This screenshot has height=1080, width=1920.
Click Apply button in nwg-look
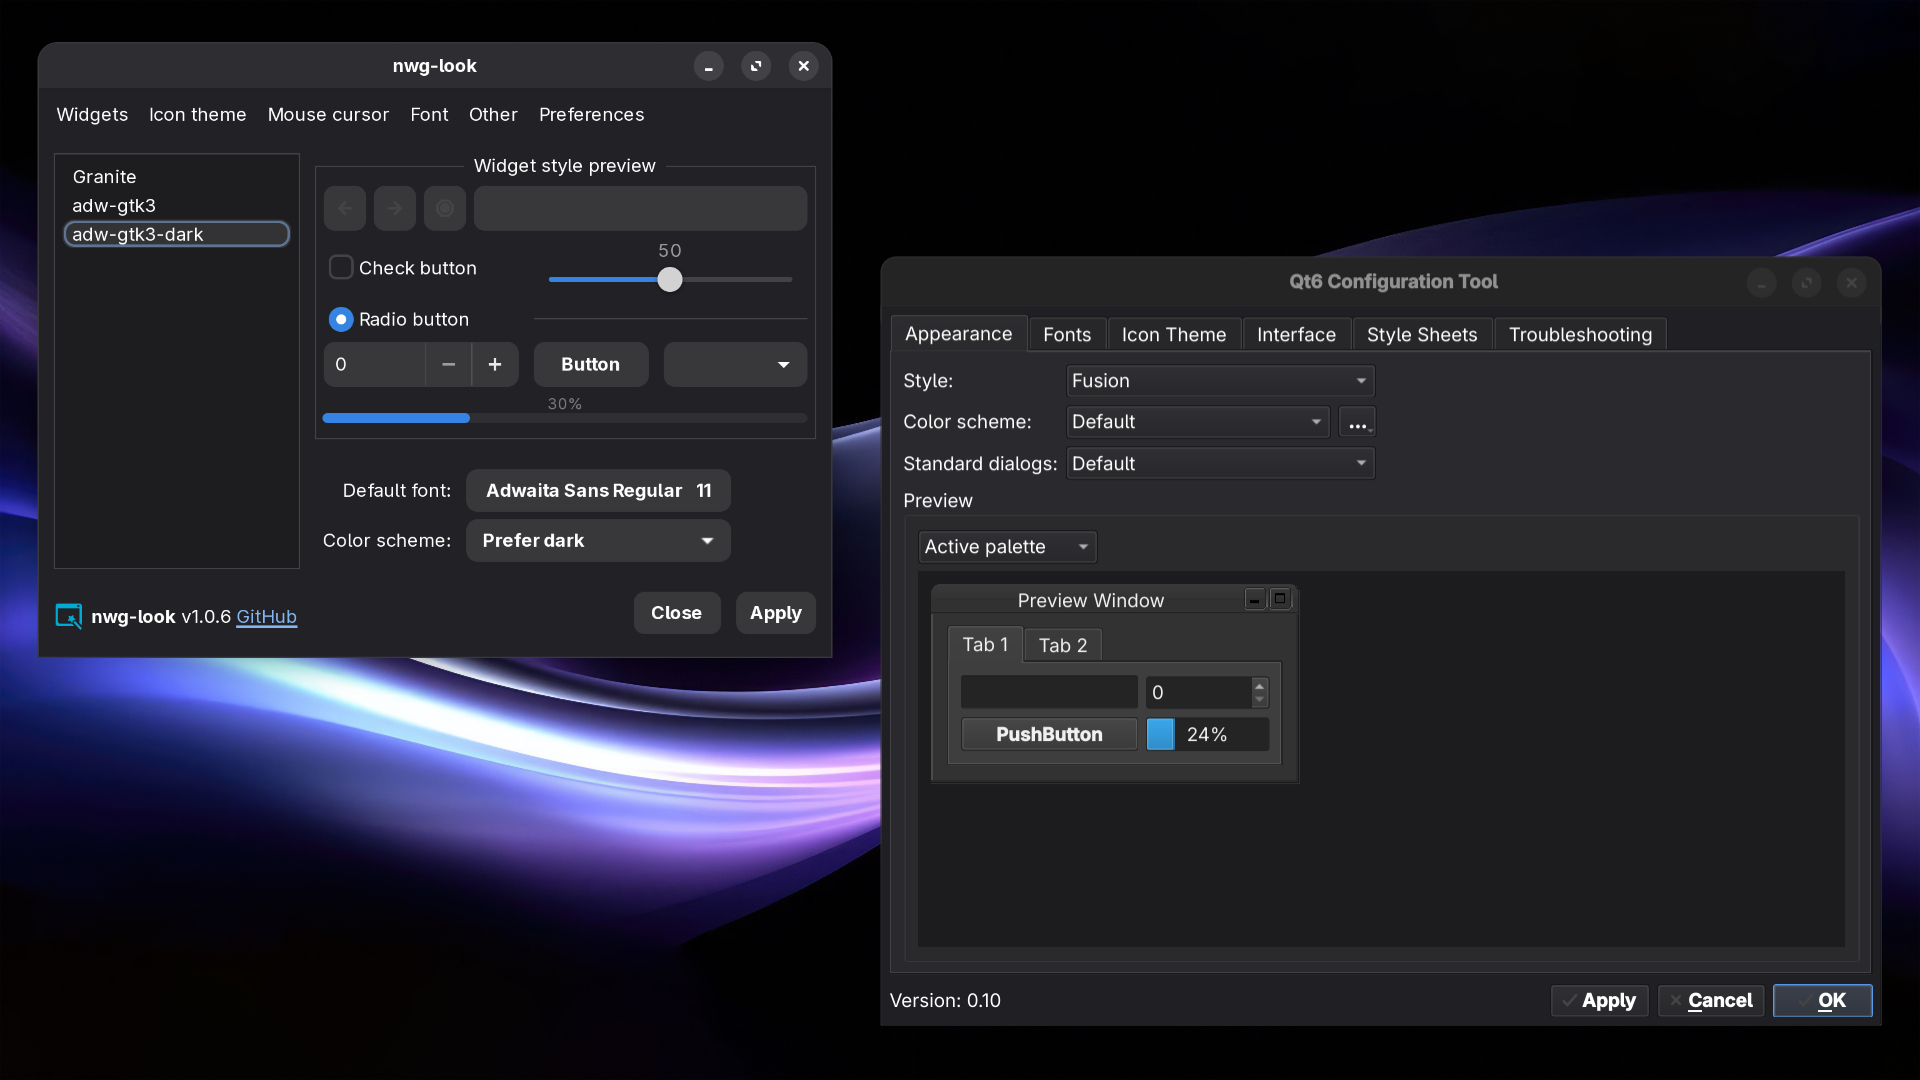click(776, 613)
